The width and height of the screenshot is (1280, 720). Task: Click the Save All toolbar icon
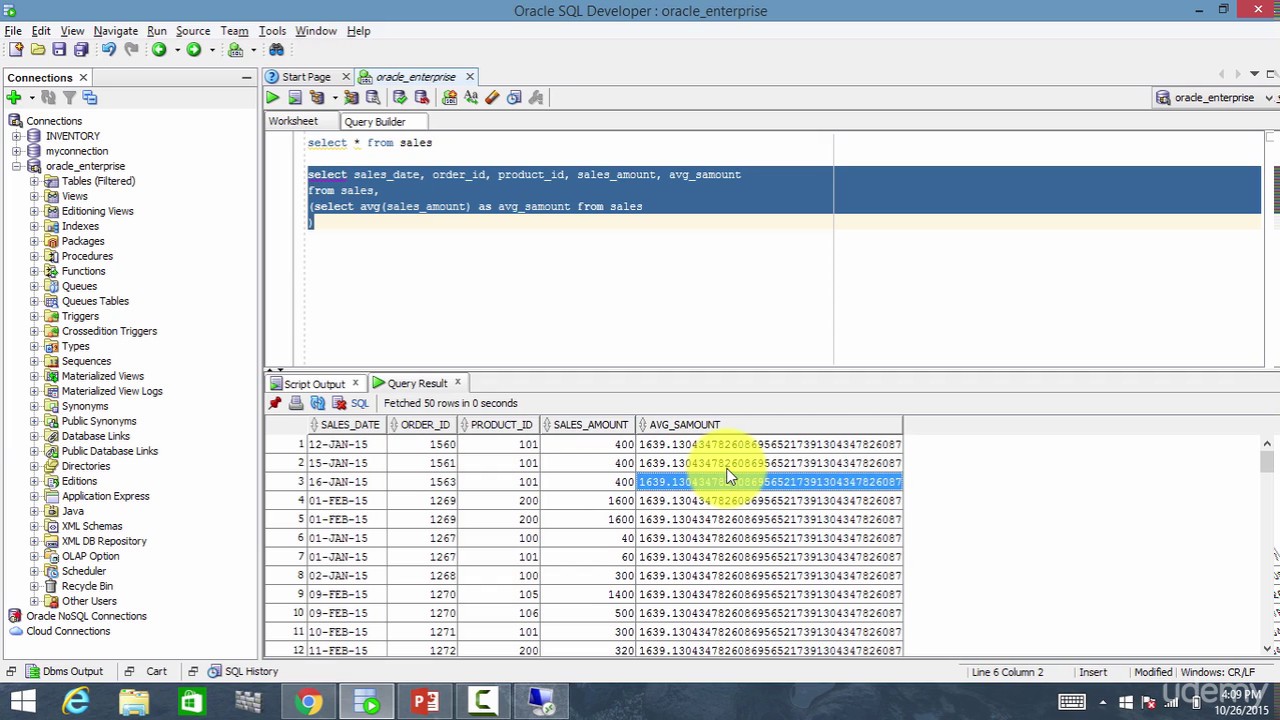coord(81,49)
